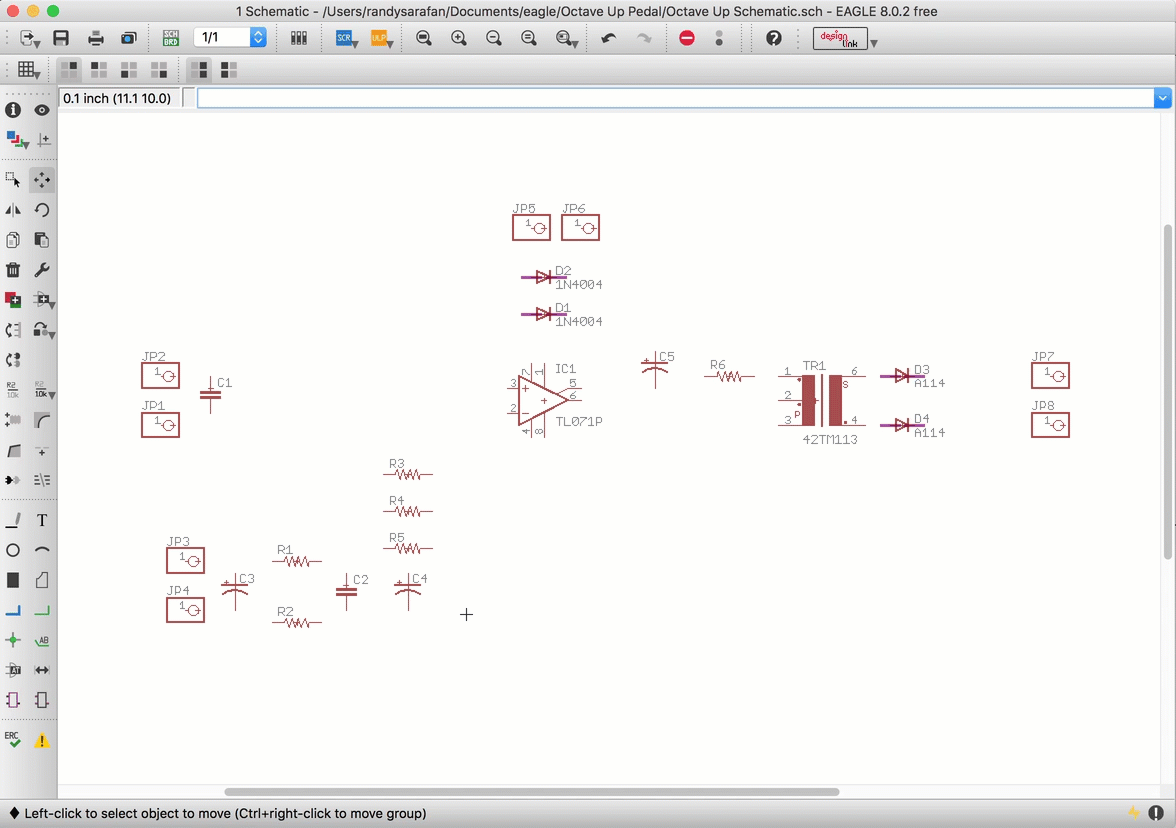Select the Change wrench tool
Viewport: 1176px width, 828px height.
tap(42, 270)
